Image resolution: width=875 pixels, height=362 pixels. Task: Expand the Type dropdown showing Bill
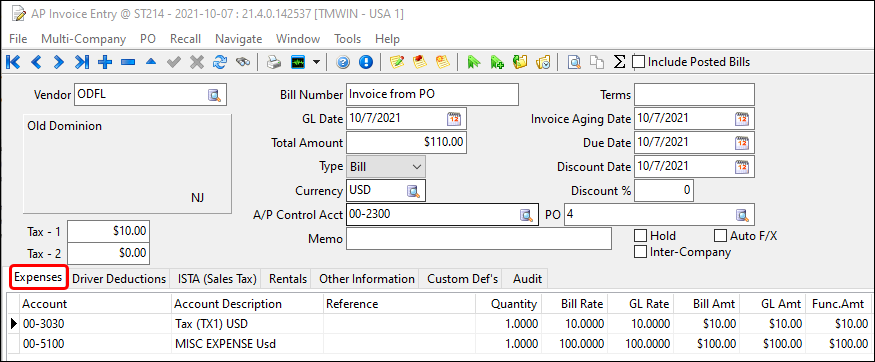pyautogui.click(x=386, y=167)
